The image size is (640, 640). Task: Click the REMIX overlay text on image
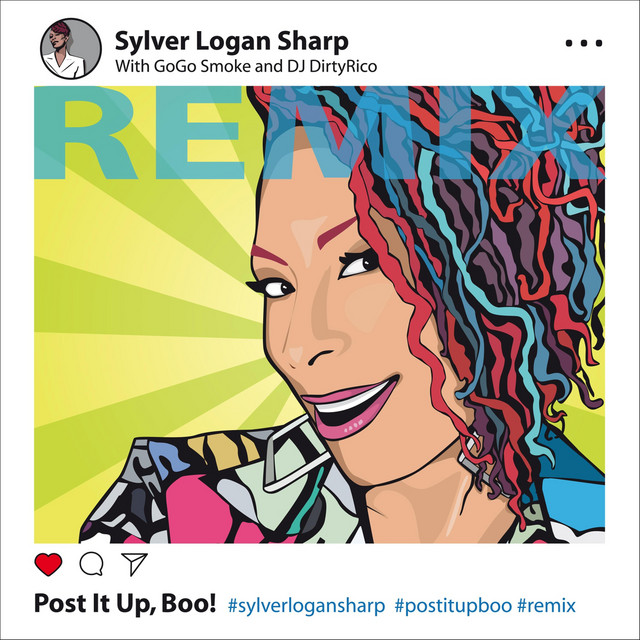(x=319, y=133)
